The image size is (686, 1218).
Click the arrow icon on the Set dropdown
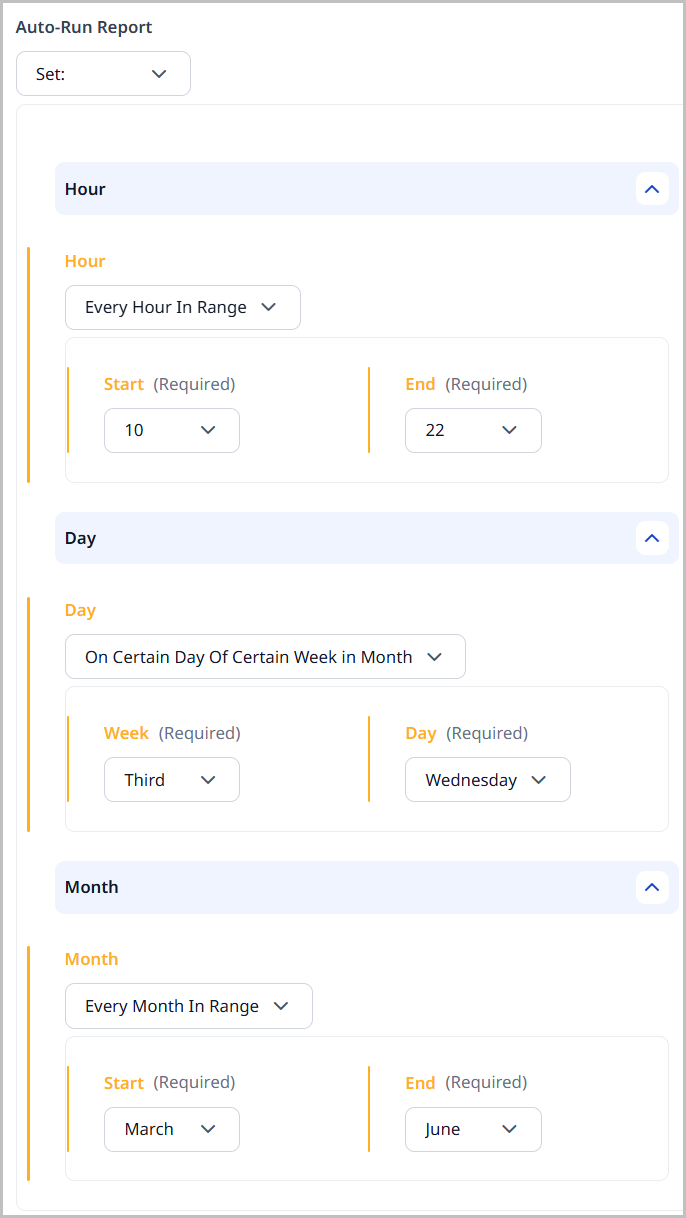click(x=158, y=73)
